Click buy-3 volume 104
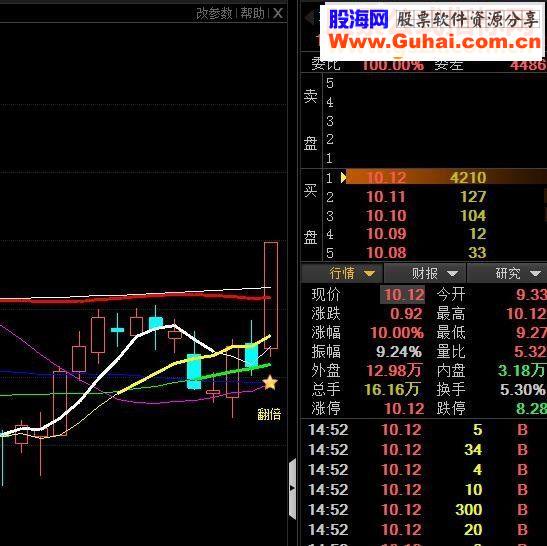This screenshot has height=546, width=547. pyautogui.click(x=473, y=216)
